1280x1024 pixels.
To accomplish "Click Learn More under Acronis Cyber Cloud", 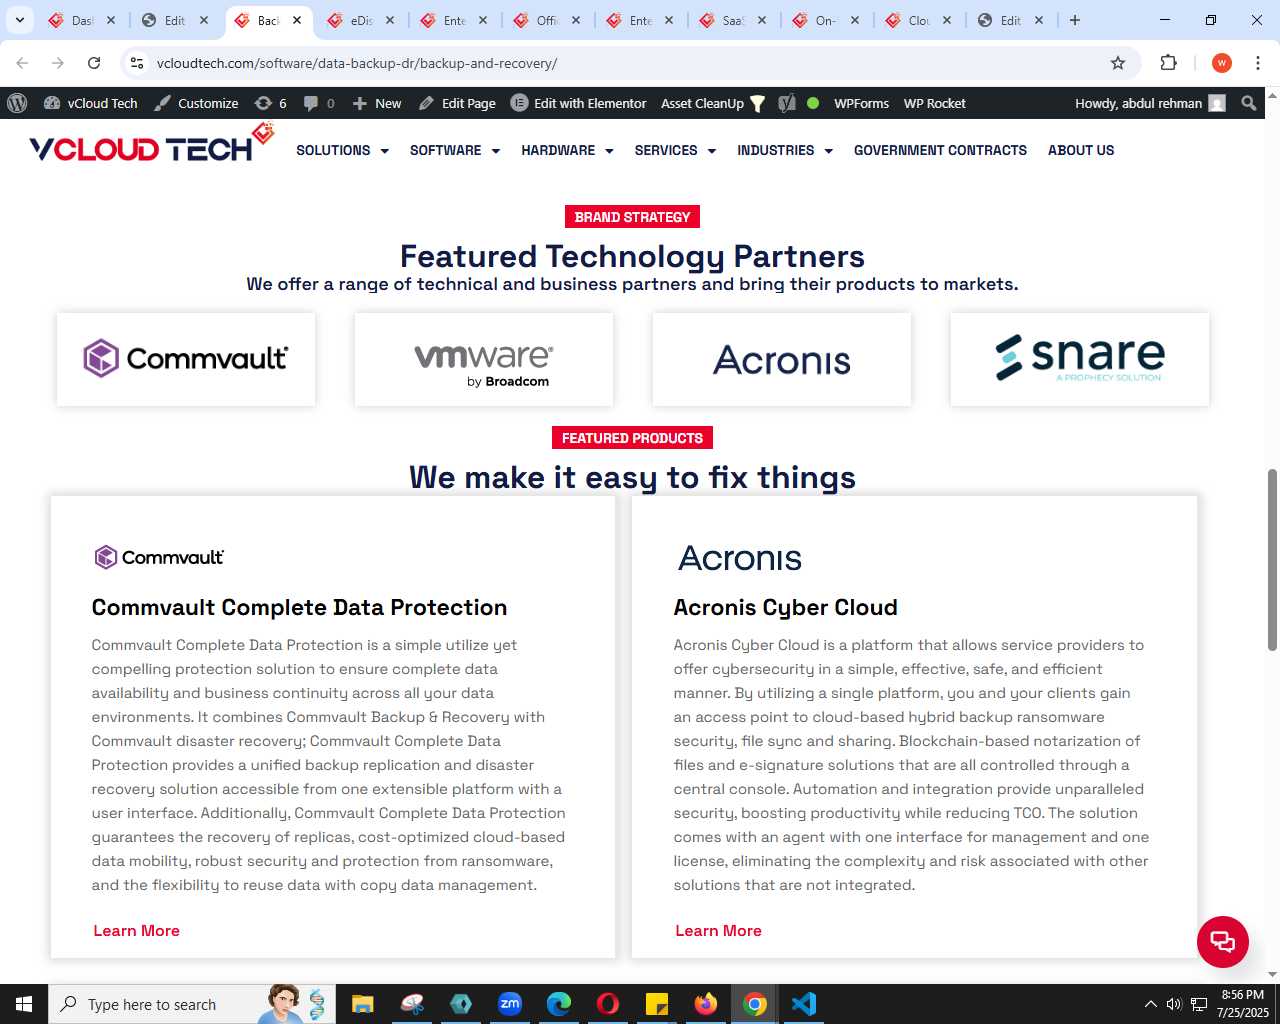I will coord(718,931).
